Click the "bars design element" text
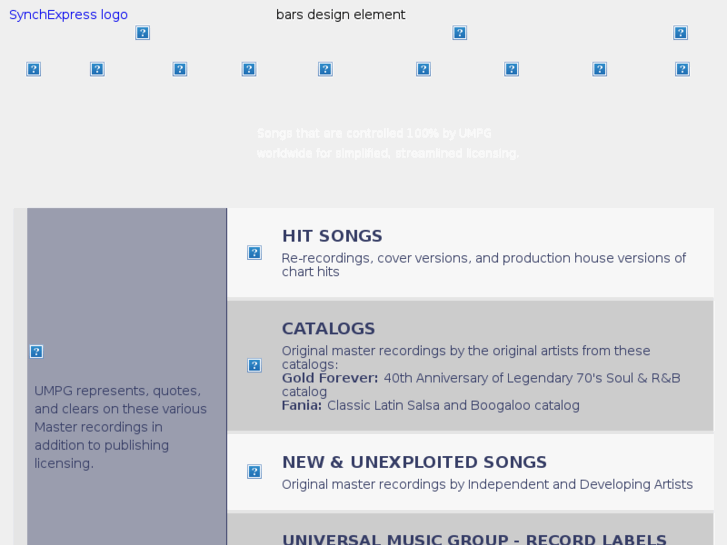727x545 pixels. tap(340, 15)
